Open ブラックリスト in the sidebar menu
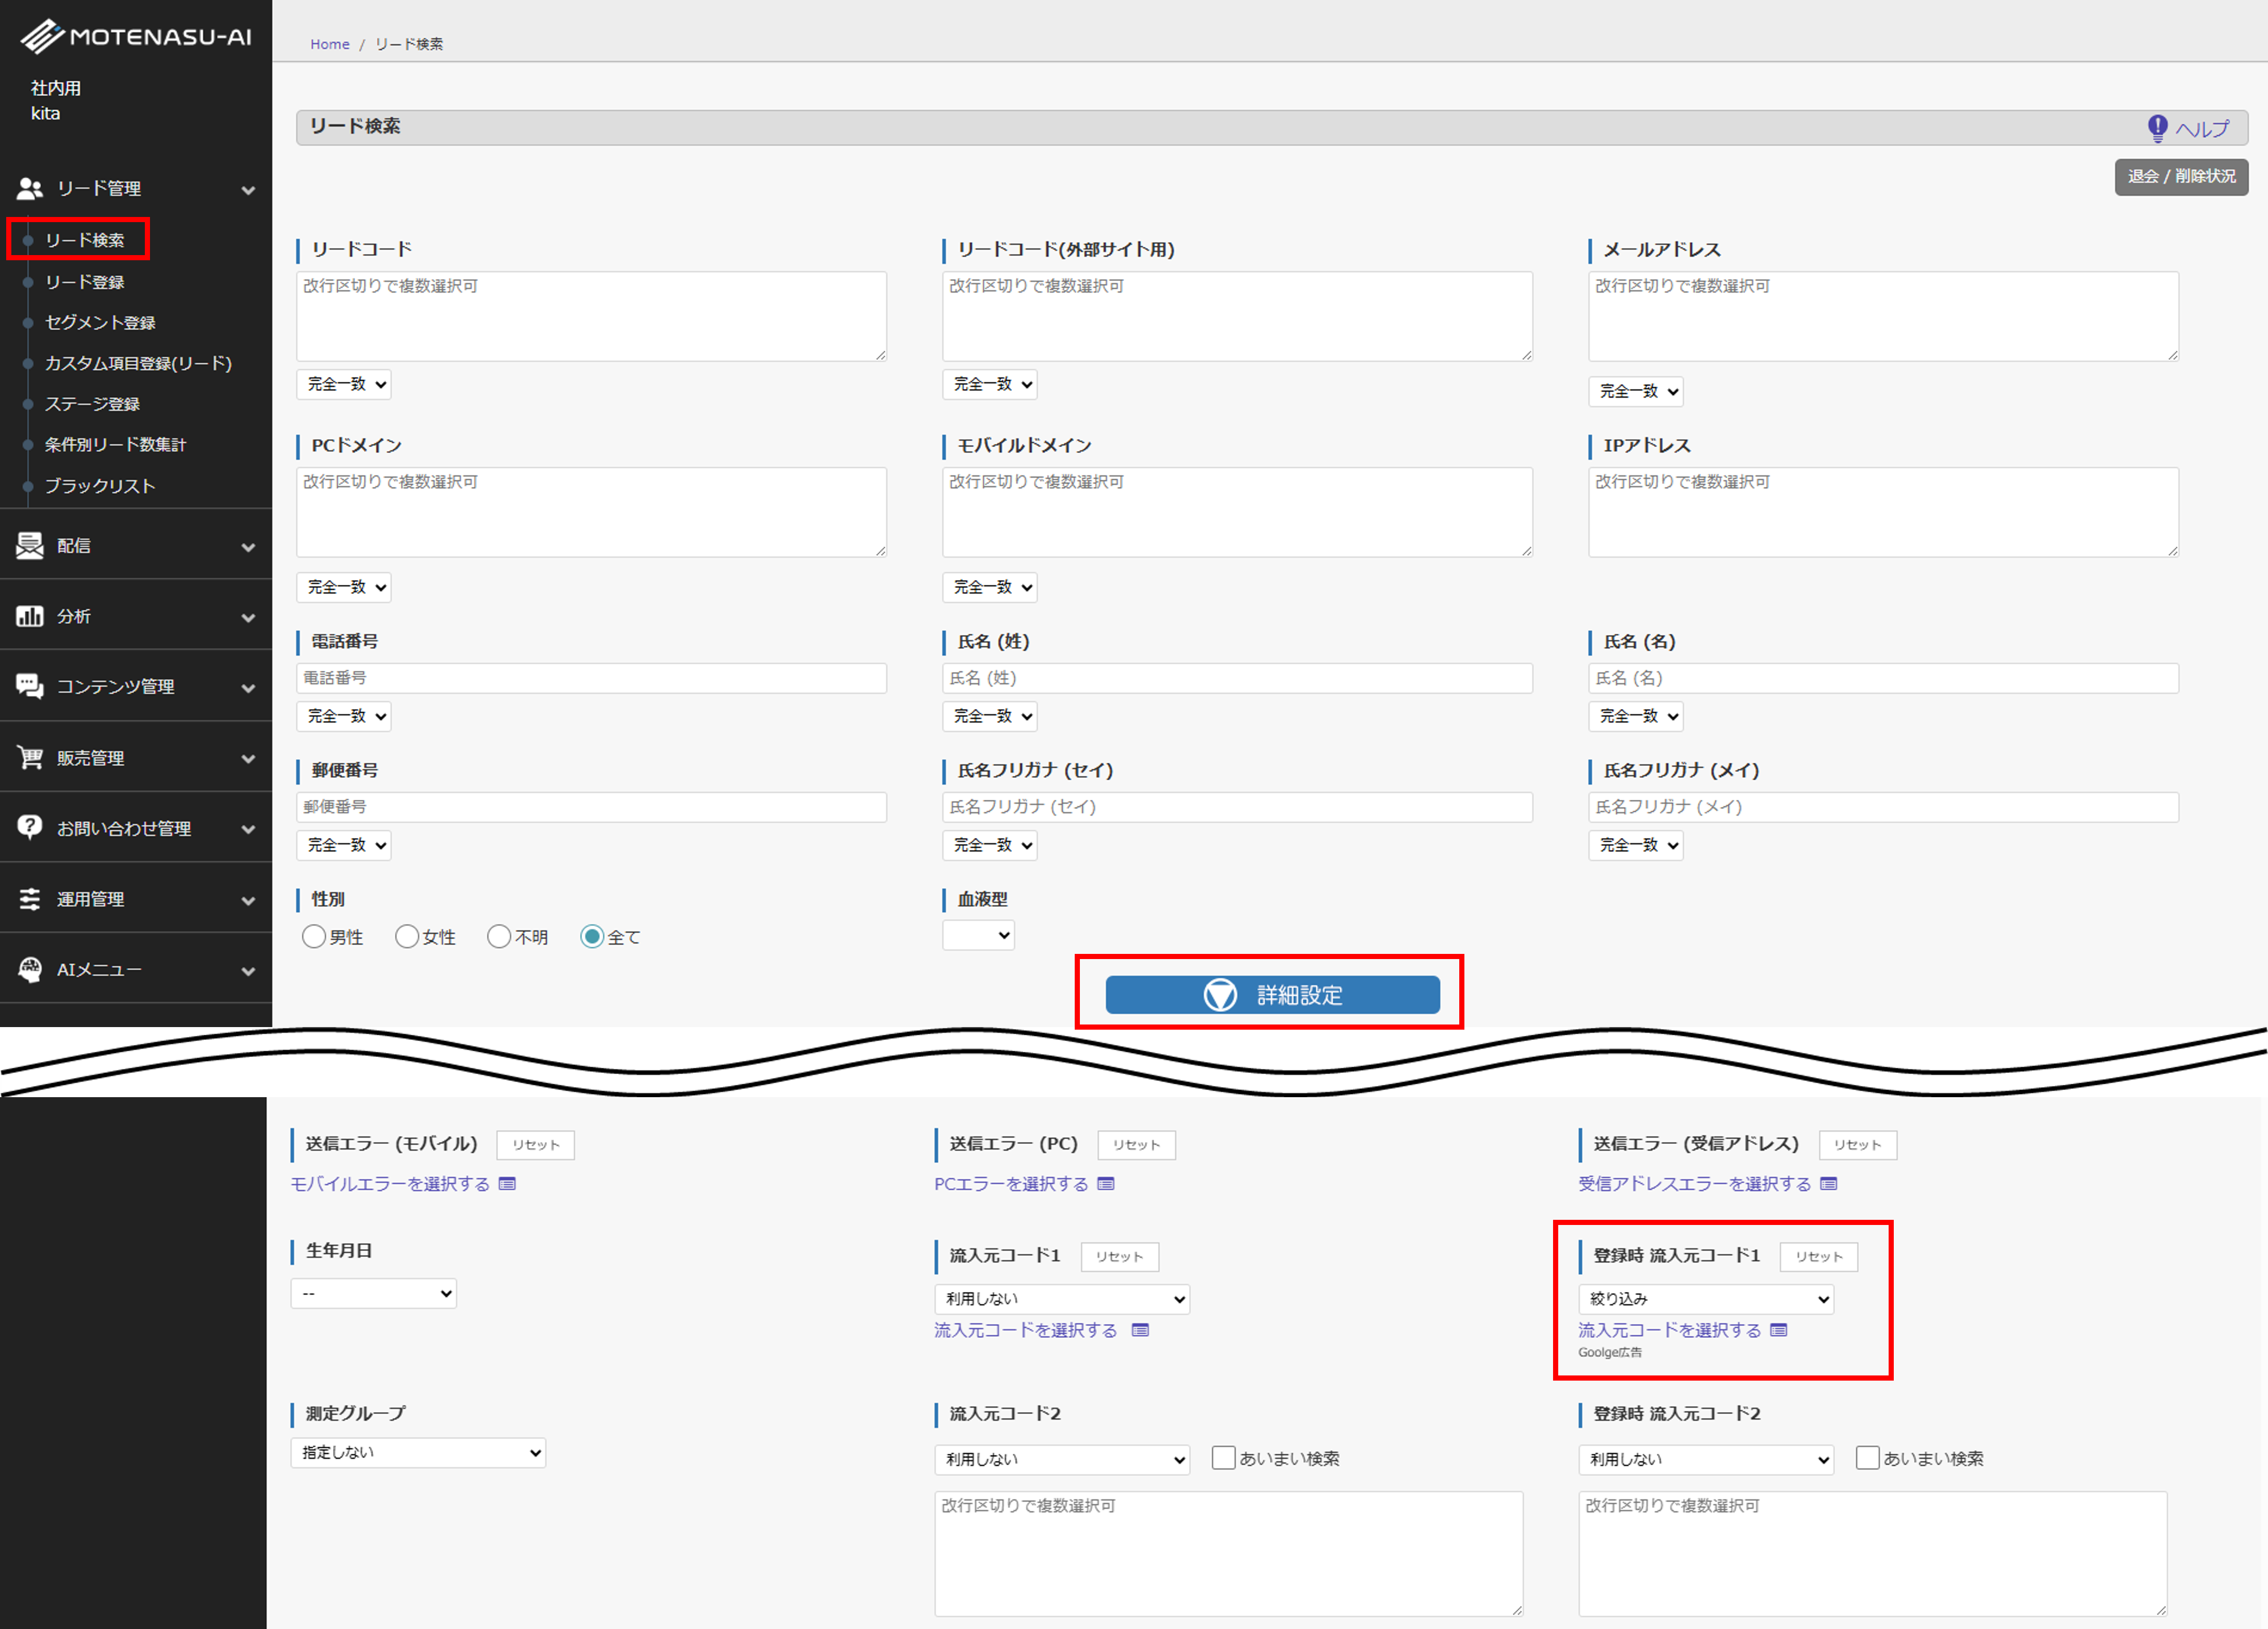Image resolution: width=2268 pixels, height=1629 pixels. pos(100,486)
